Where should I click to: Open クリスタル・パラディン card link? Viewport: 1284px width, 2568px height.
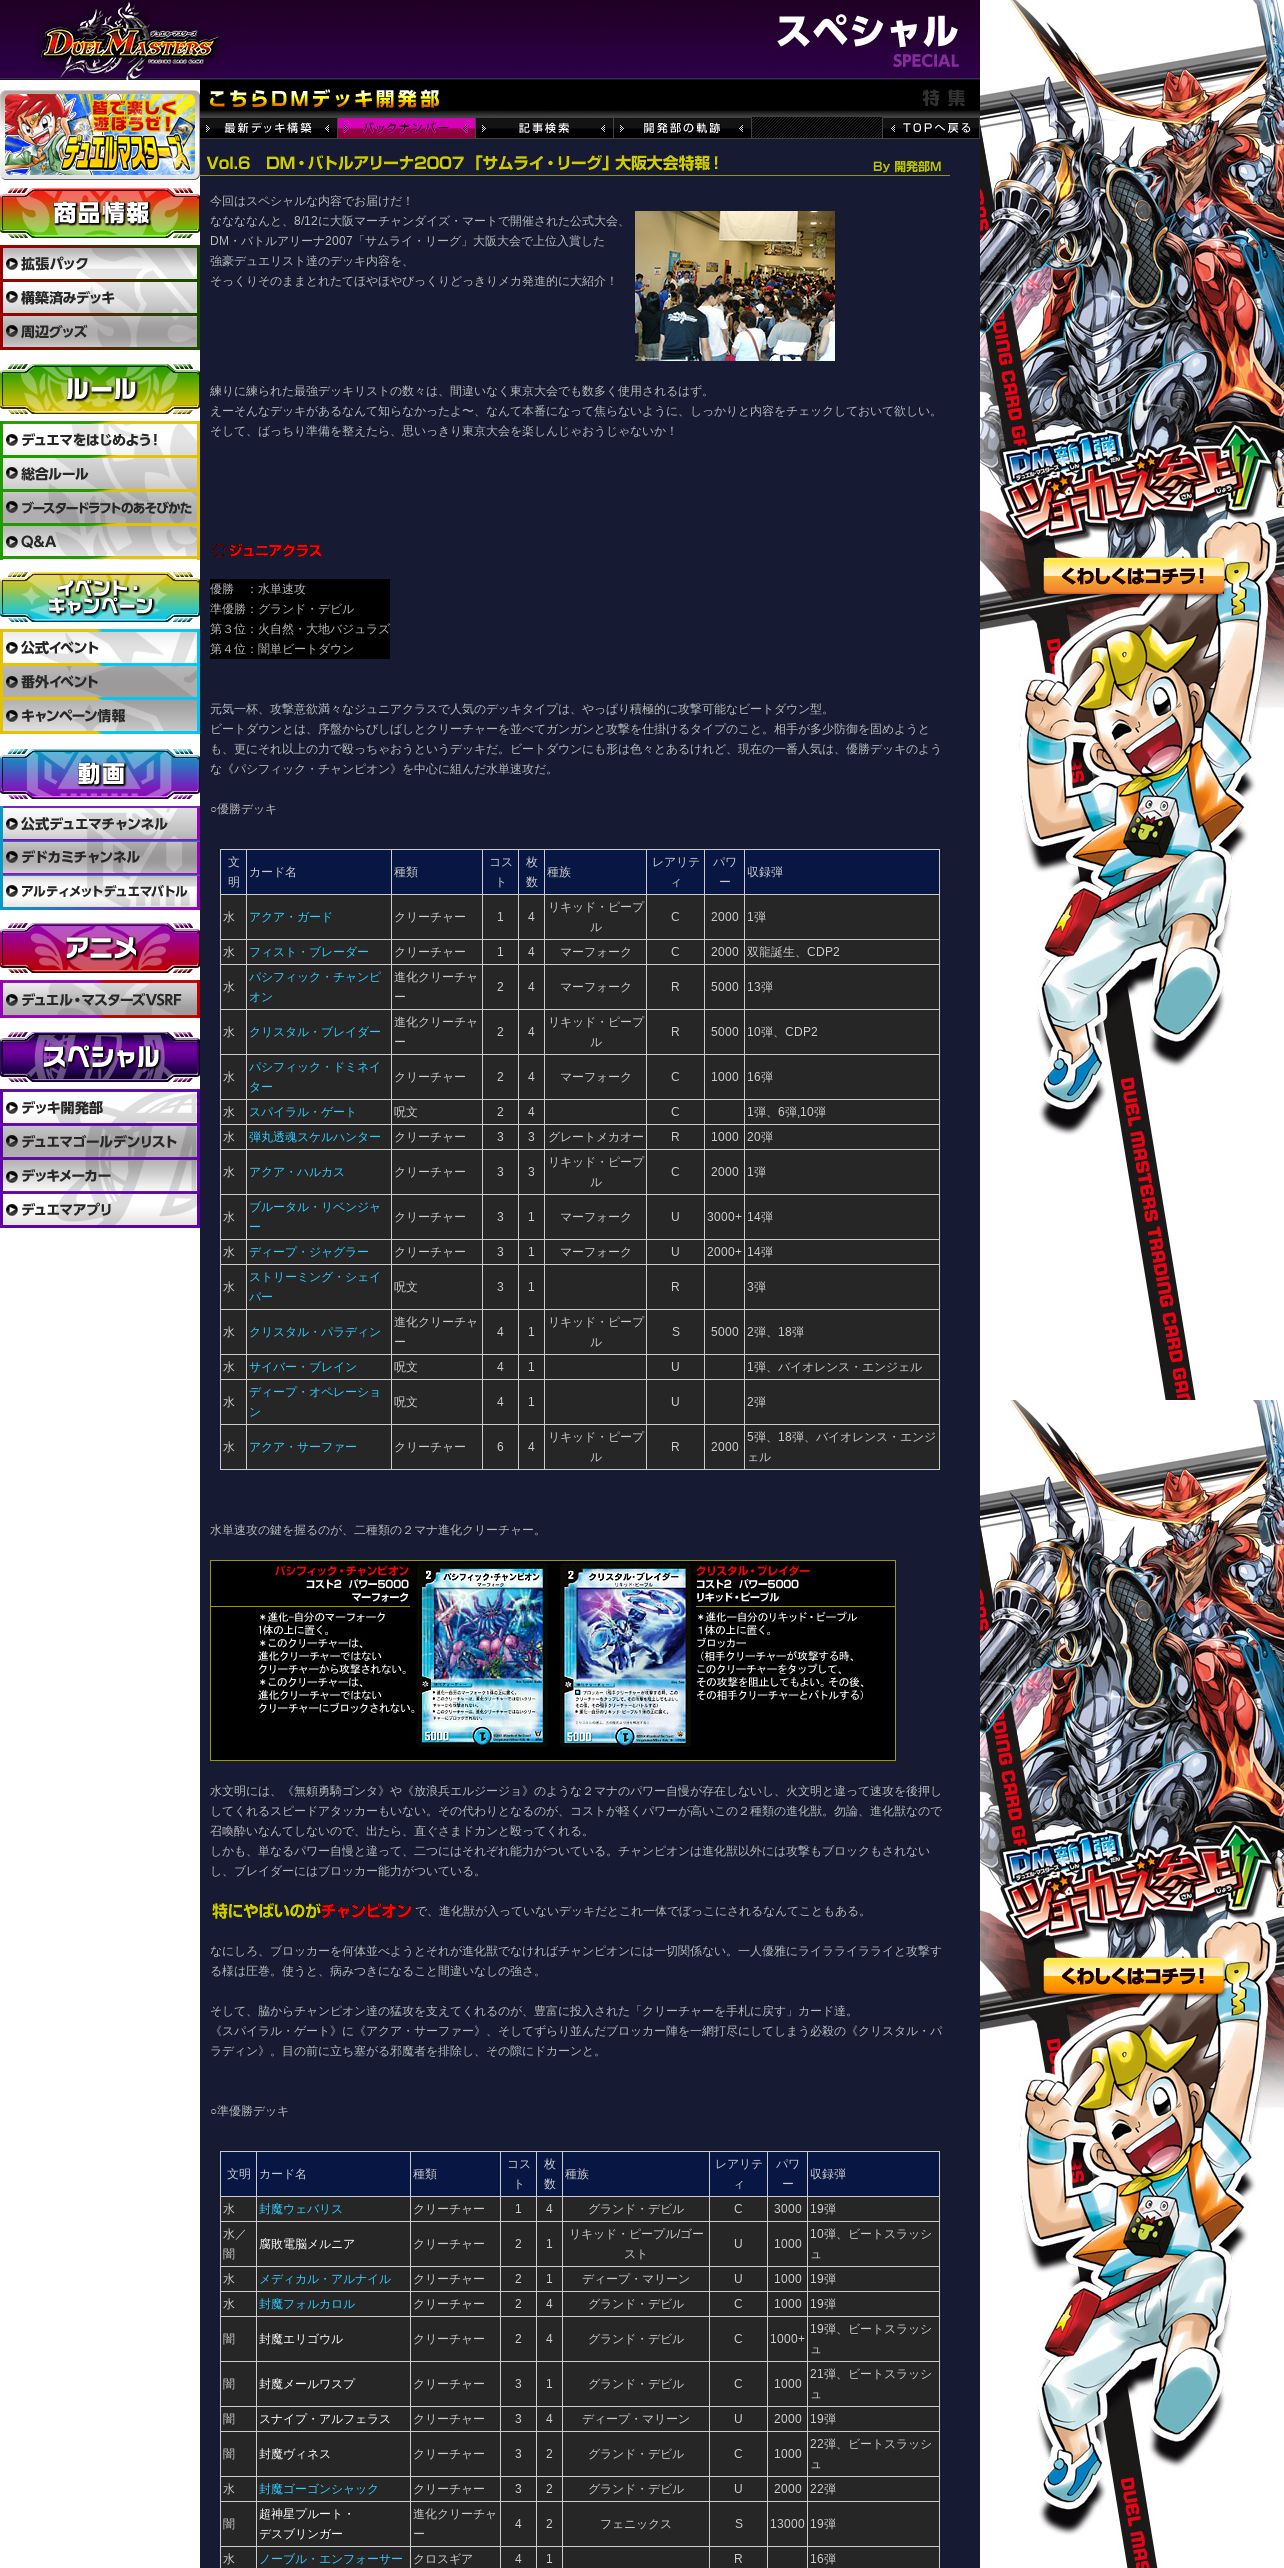coord(315,1332)
